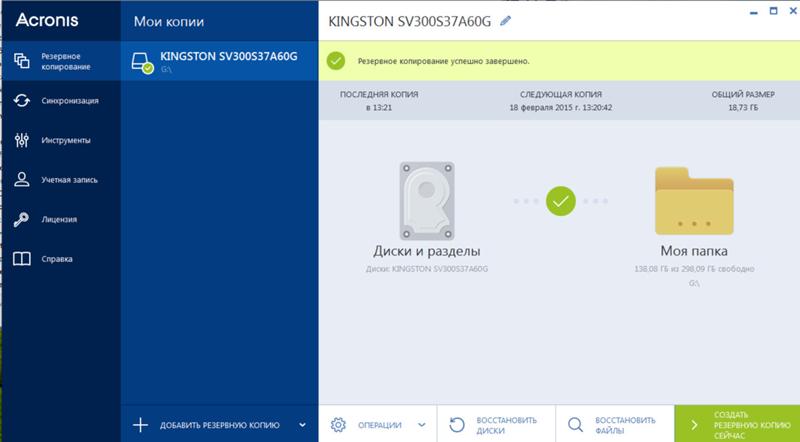Minimize the Acronis window
The width and height of the screenshot is (800, 442).
tap(754, 12)
